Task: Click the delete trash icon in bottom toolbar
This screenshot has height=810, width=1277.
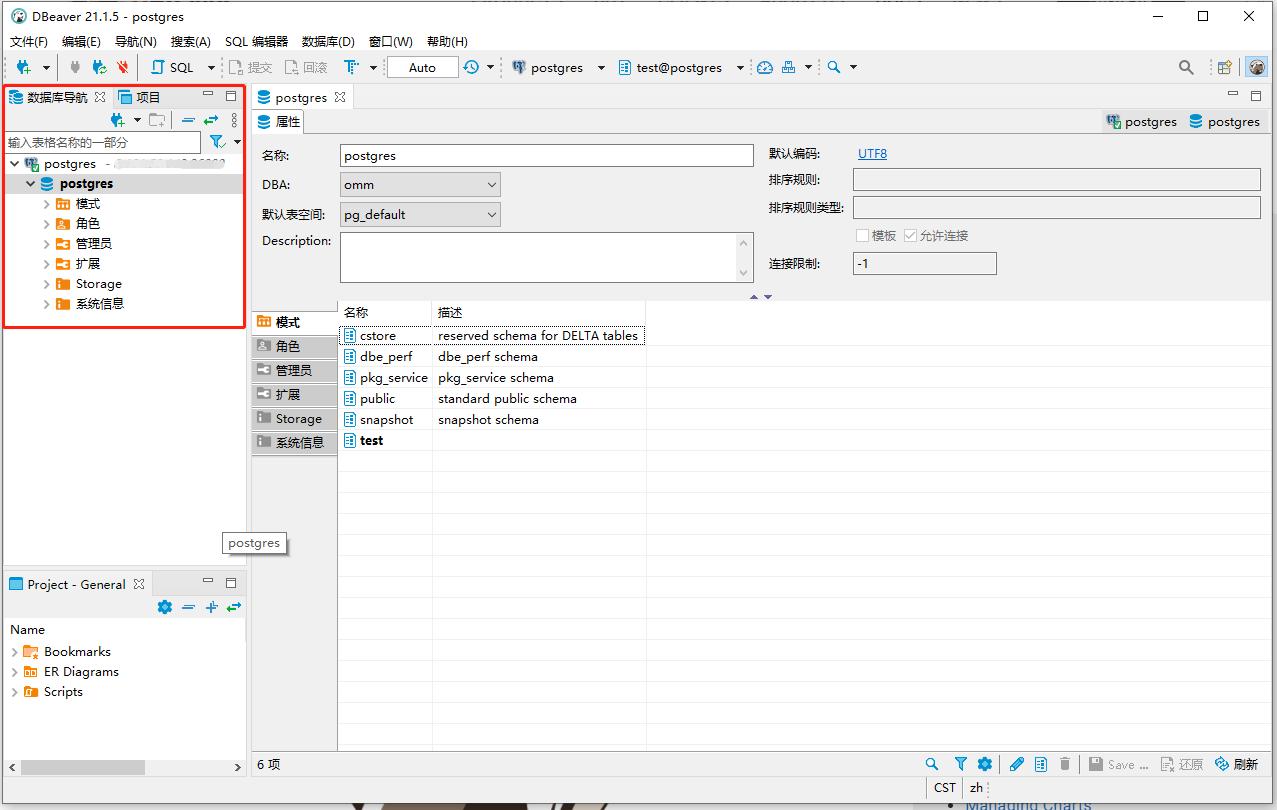Action: point(1065,764)
